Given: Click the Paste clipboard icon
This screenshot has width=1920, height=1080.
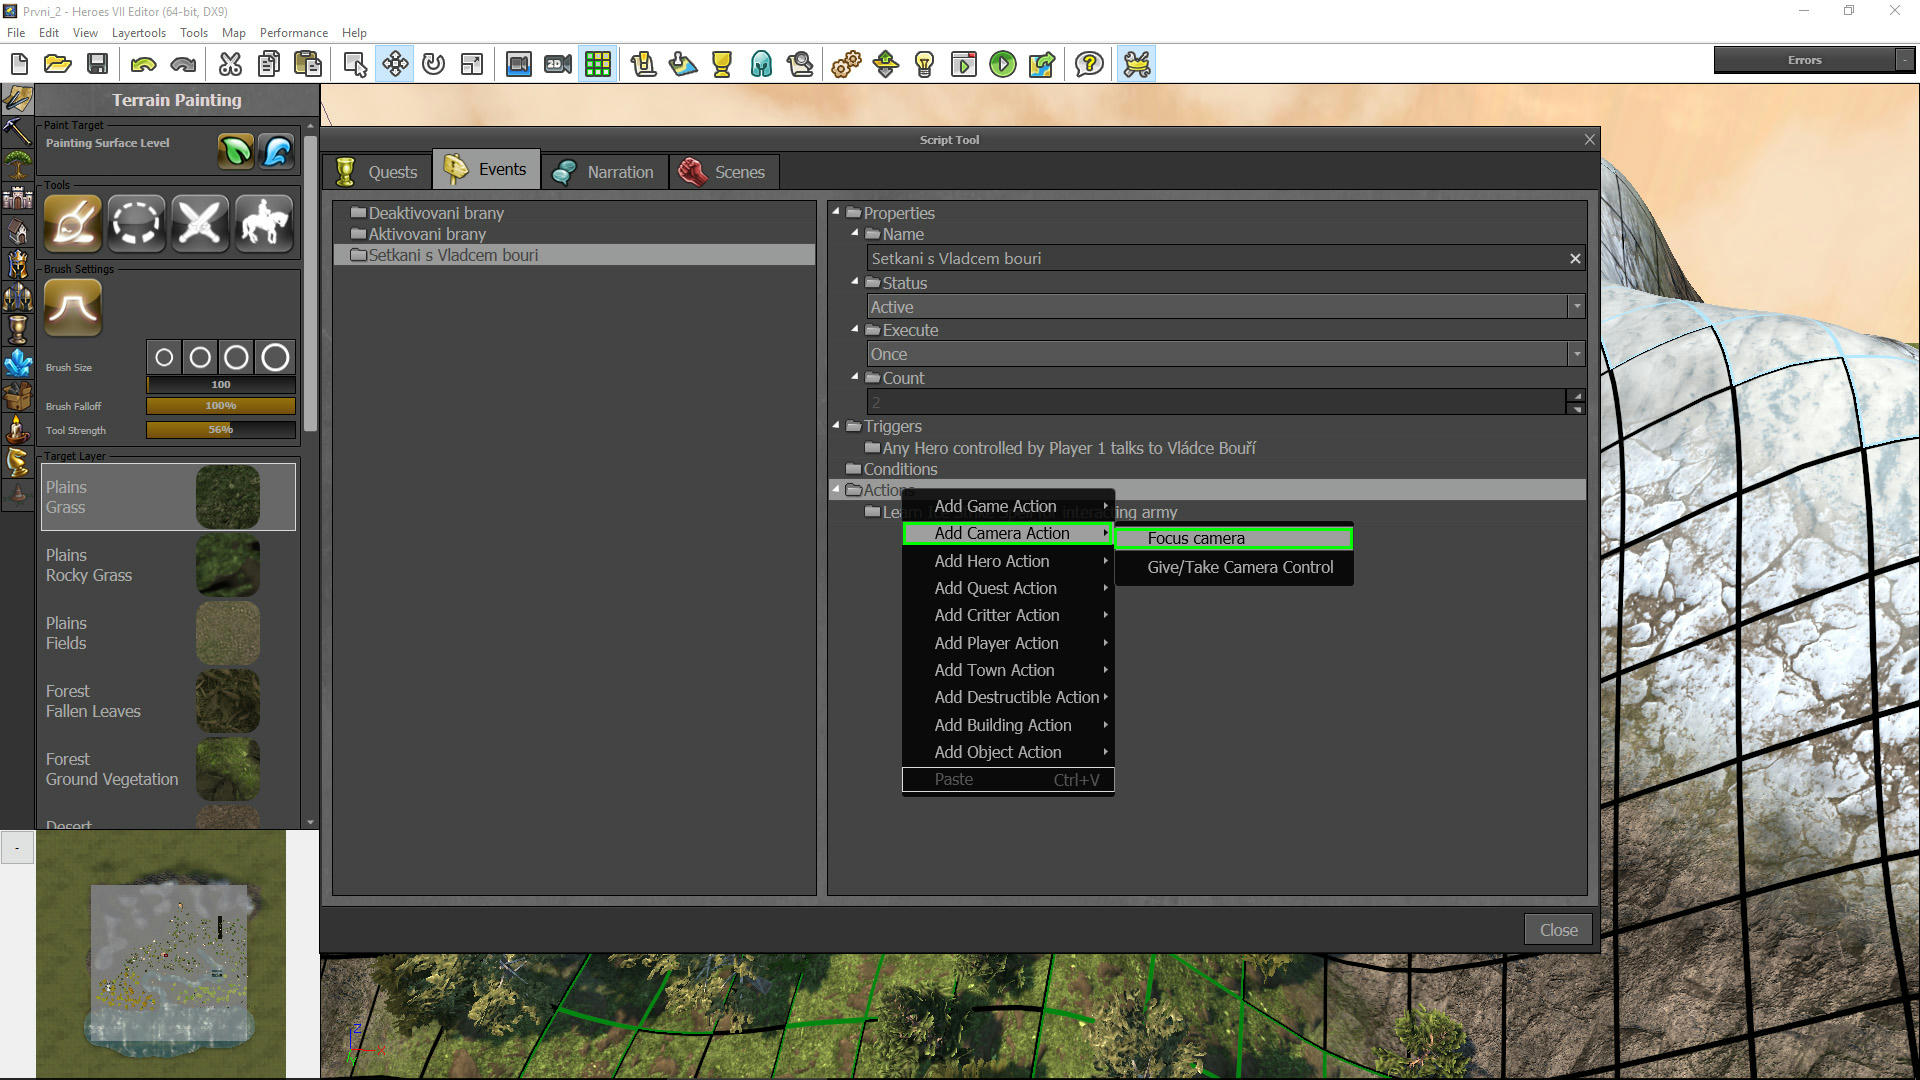Looking at the screenshot, I should pyautogui.click(x=308, y=65).
